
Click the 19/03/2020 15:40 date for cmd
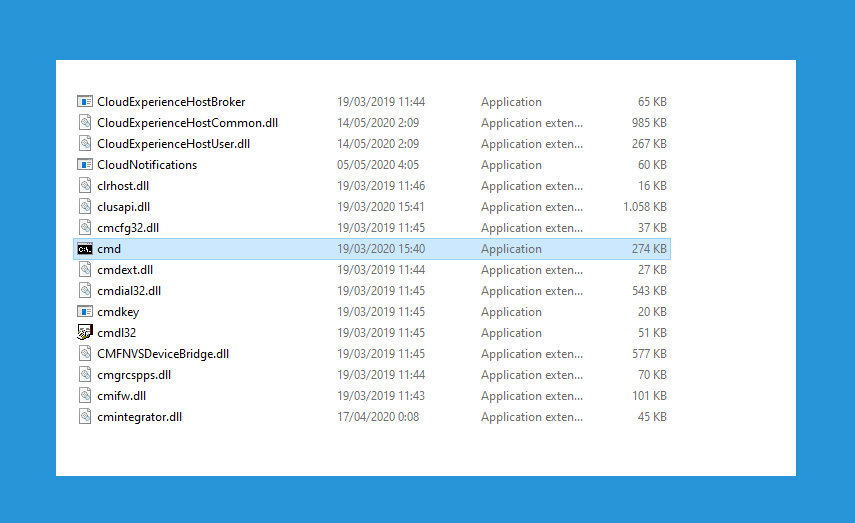[x=381, y=249]
